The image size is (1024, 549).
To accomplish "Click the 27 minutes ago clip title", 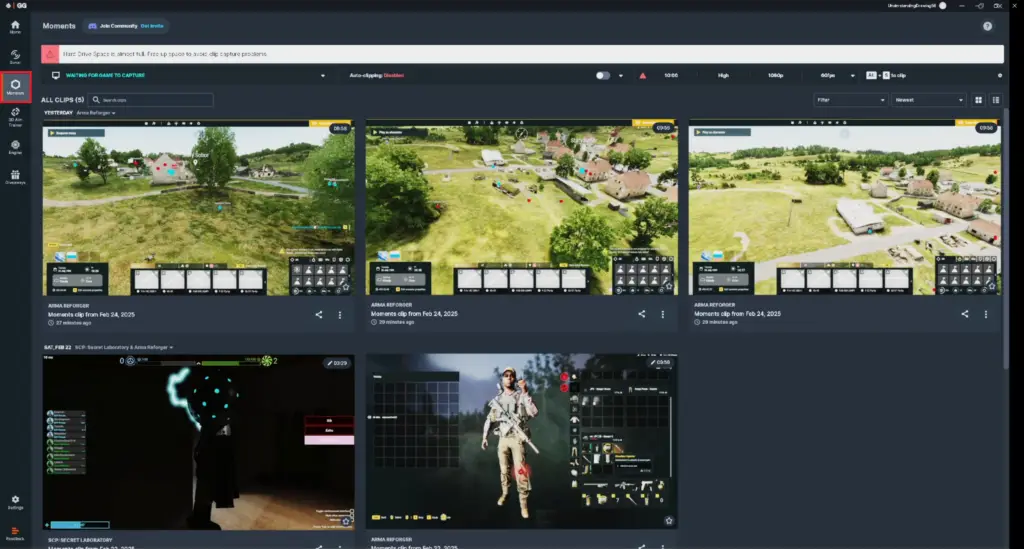I will (91, 315).
